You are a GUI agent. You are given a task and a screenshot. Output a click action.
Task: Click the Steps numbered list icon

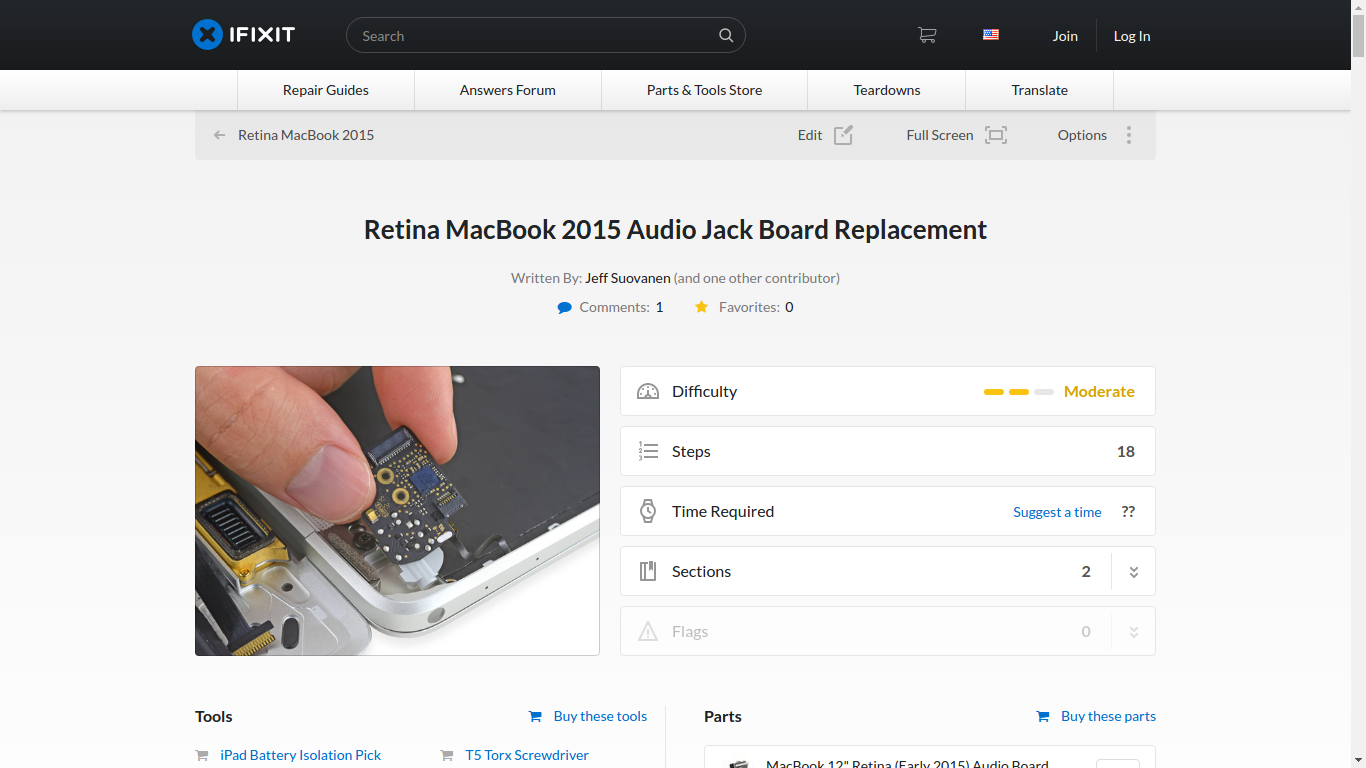[648, 451]
